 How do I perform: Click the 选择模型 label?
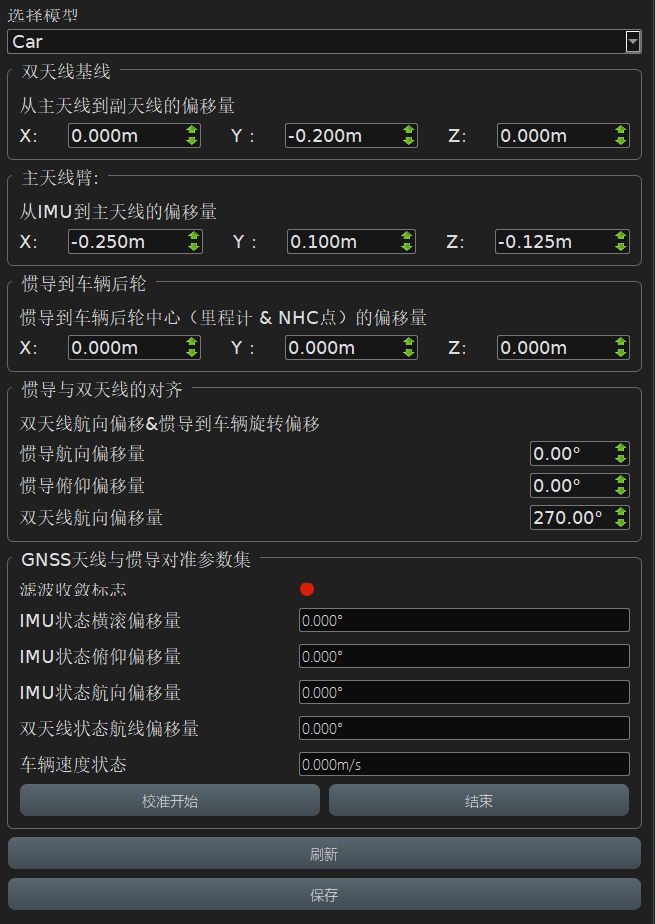click(42, 15)
